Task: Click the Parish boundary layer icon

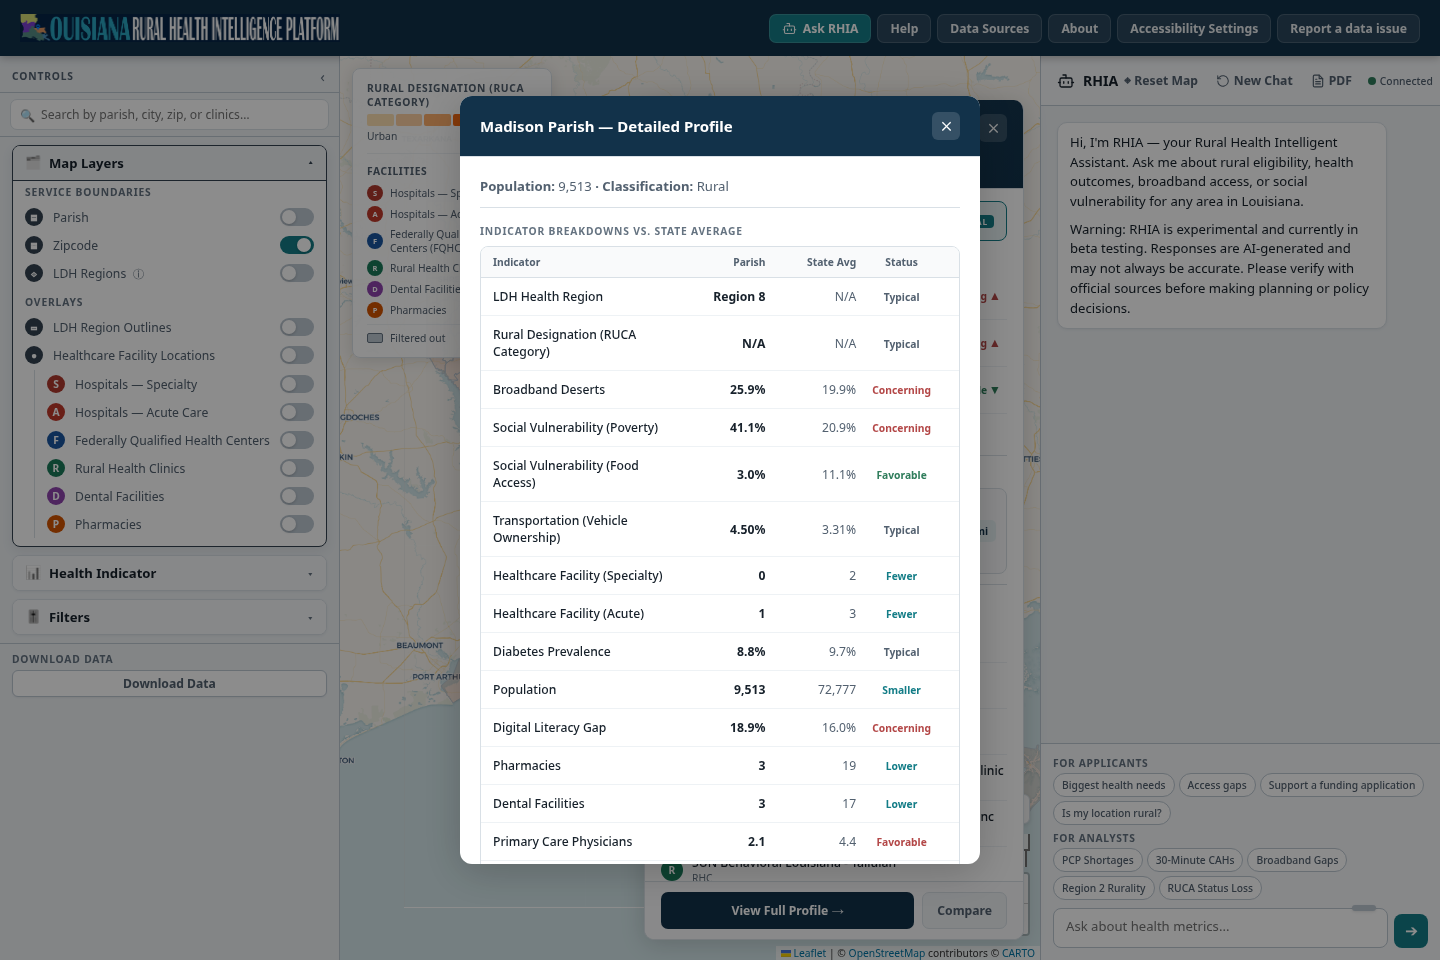Action: (34, 217)
